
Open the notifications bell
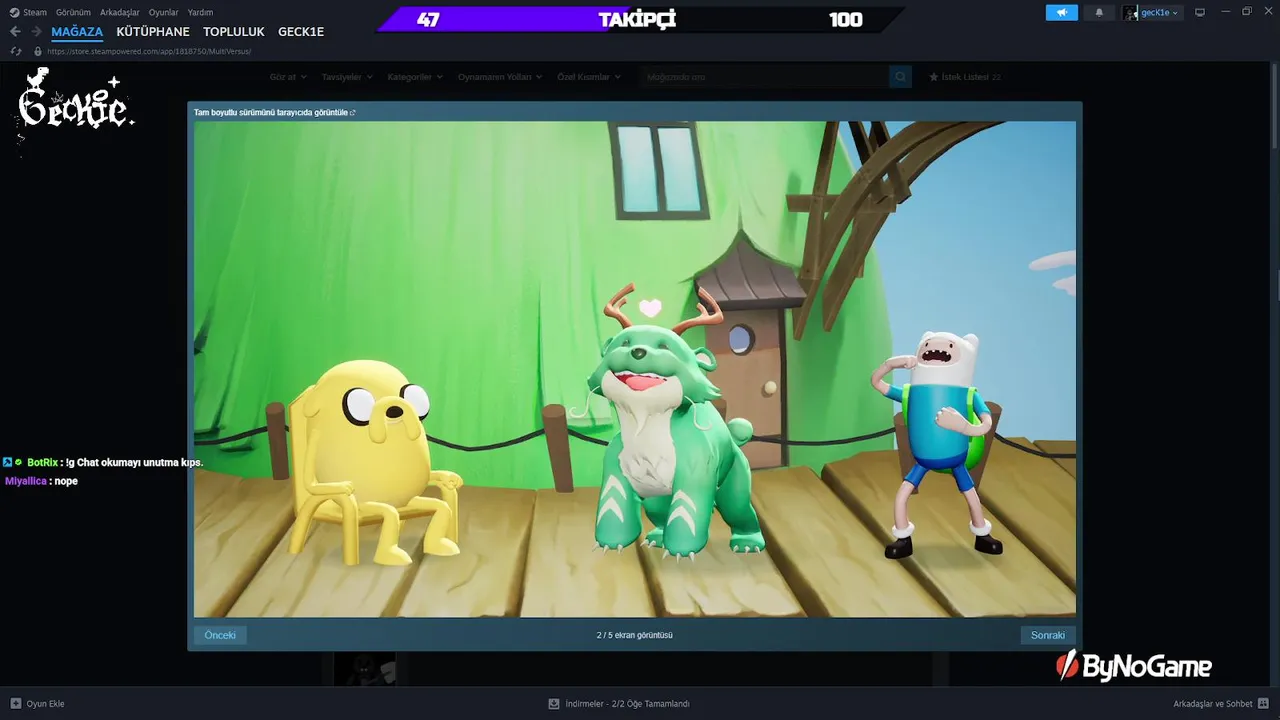(x=1099, y=13)
